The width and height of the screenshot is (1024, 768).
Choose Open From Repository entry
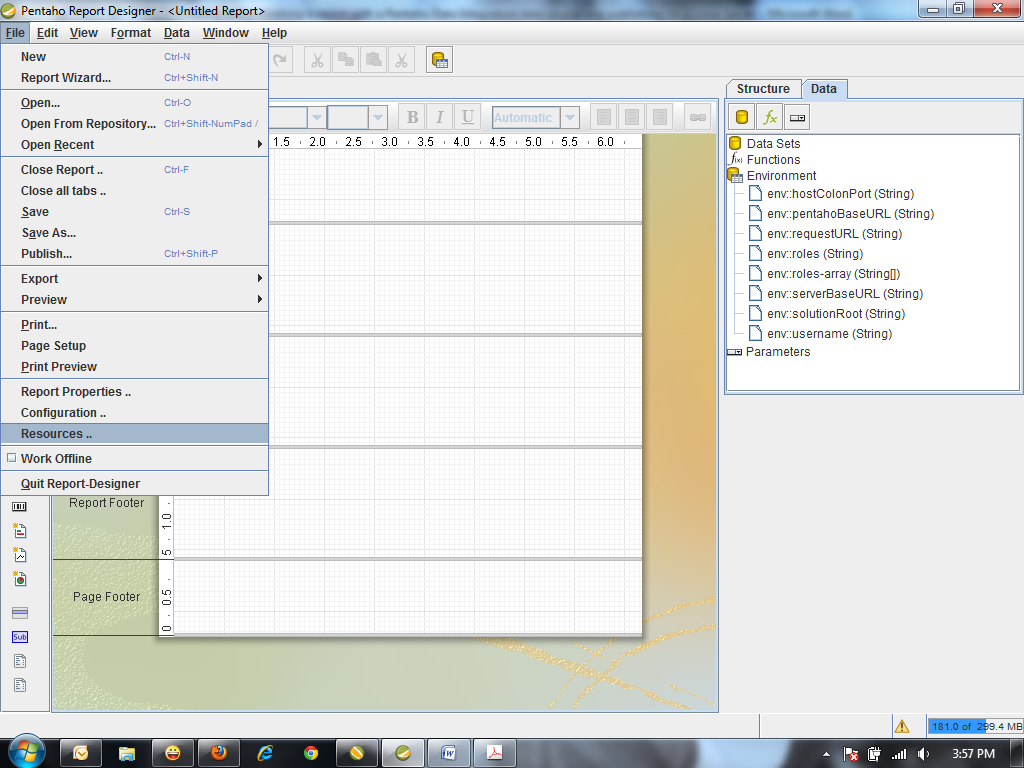coord(134,123)
